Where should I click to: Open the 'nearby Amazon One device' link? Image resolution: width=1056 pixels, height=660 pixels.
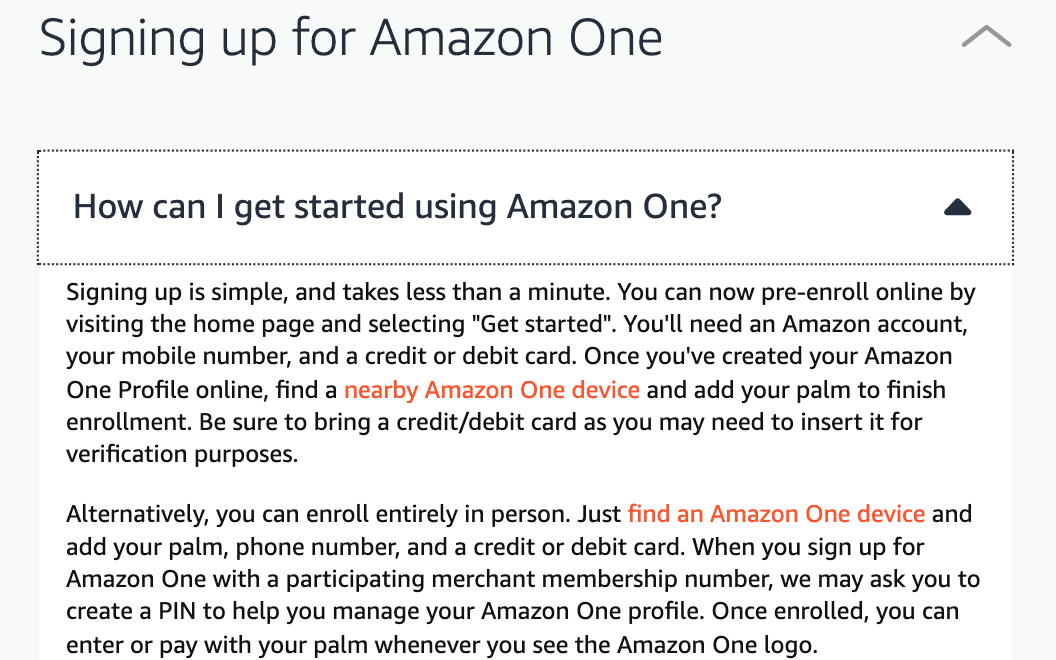coord(492,390)
